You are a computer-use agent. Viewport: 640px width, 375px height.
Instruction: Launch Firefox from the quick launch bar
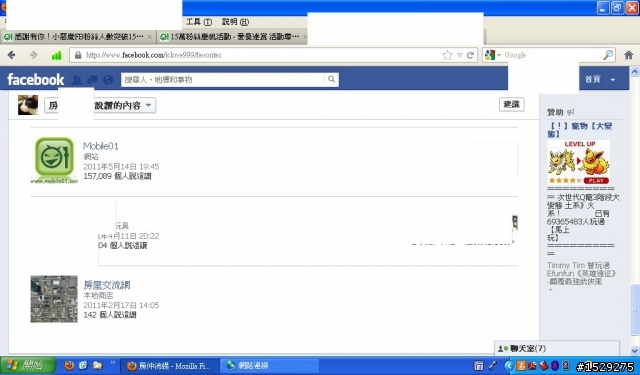(x=69, y=365)
